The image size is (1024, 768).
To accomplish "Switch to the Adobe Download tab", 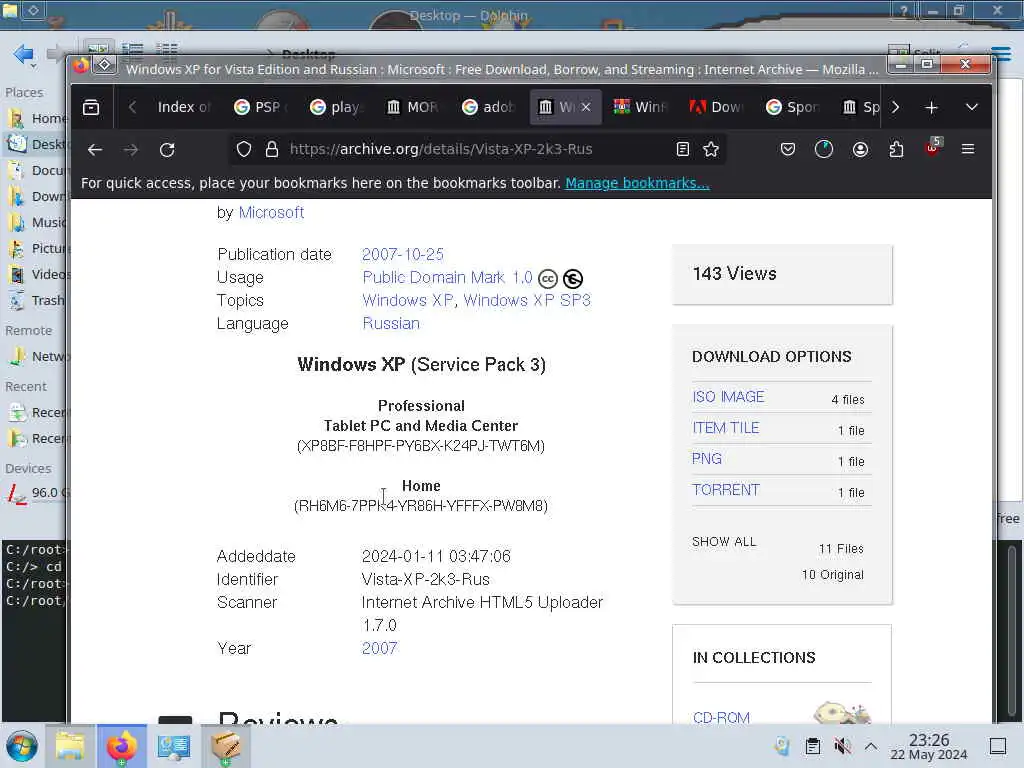I will (x=716, y=107).
